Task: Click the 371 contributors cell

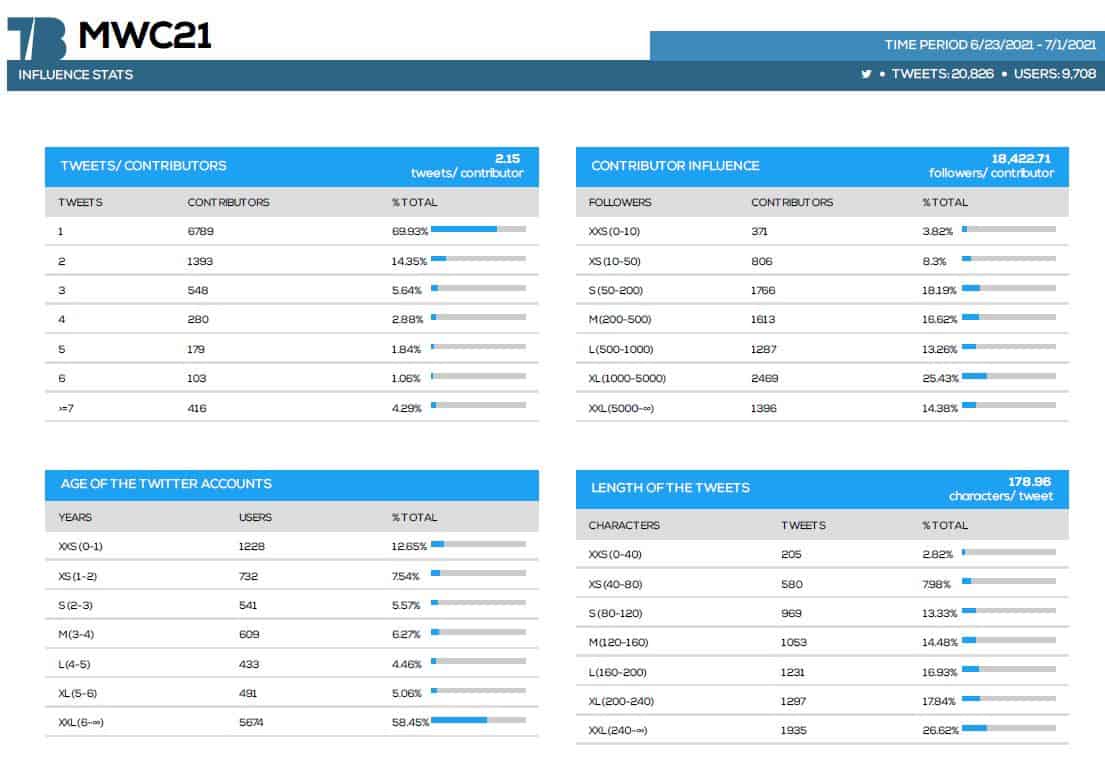Action: point(759,231)
